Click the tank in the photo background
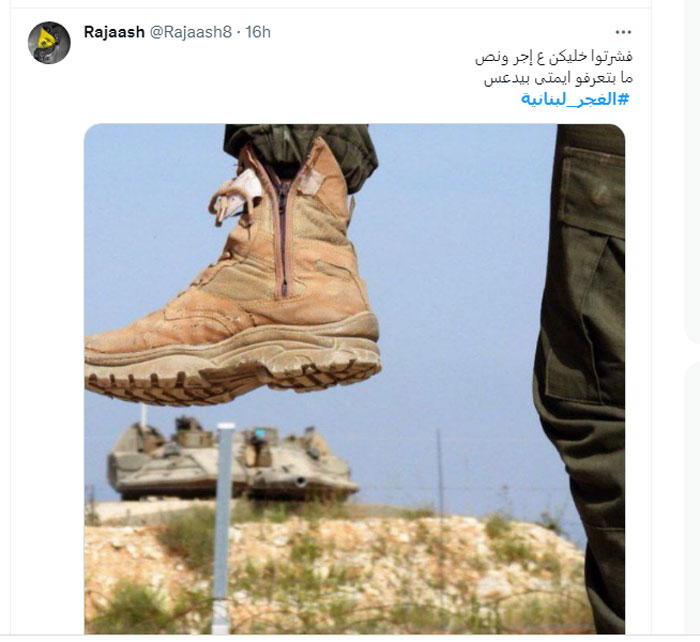Image resolution: width=700 pixels, height=642 pixels. coord(232,460)
